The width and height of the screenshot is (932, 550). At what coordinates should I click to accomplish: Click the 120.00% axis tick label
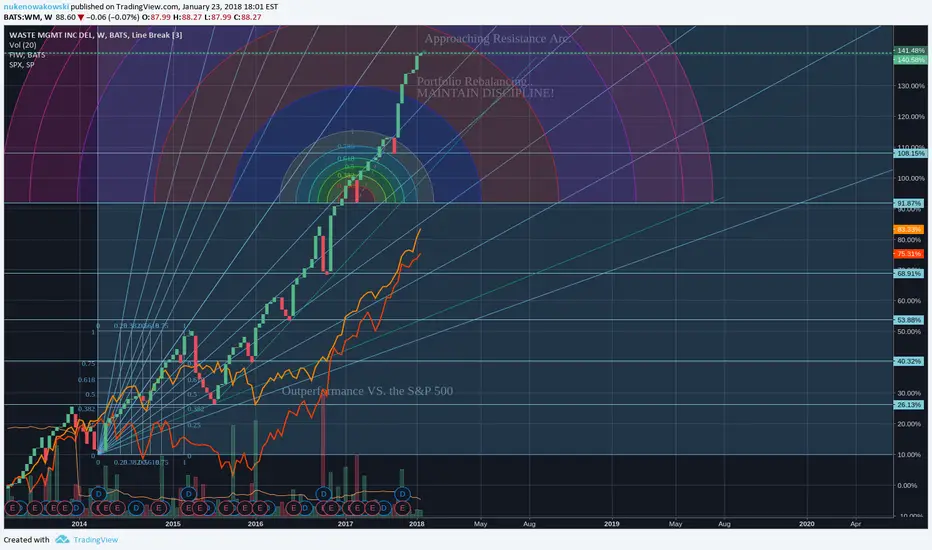pyautogui.click(x=911, y=117)
